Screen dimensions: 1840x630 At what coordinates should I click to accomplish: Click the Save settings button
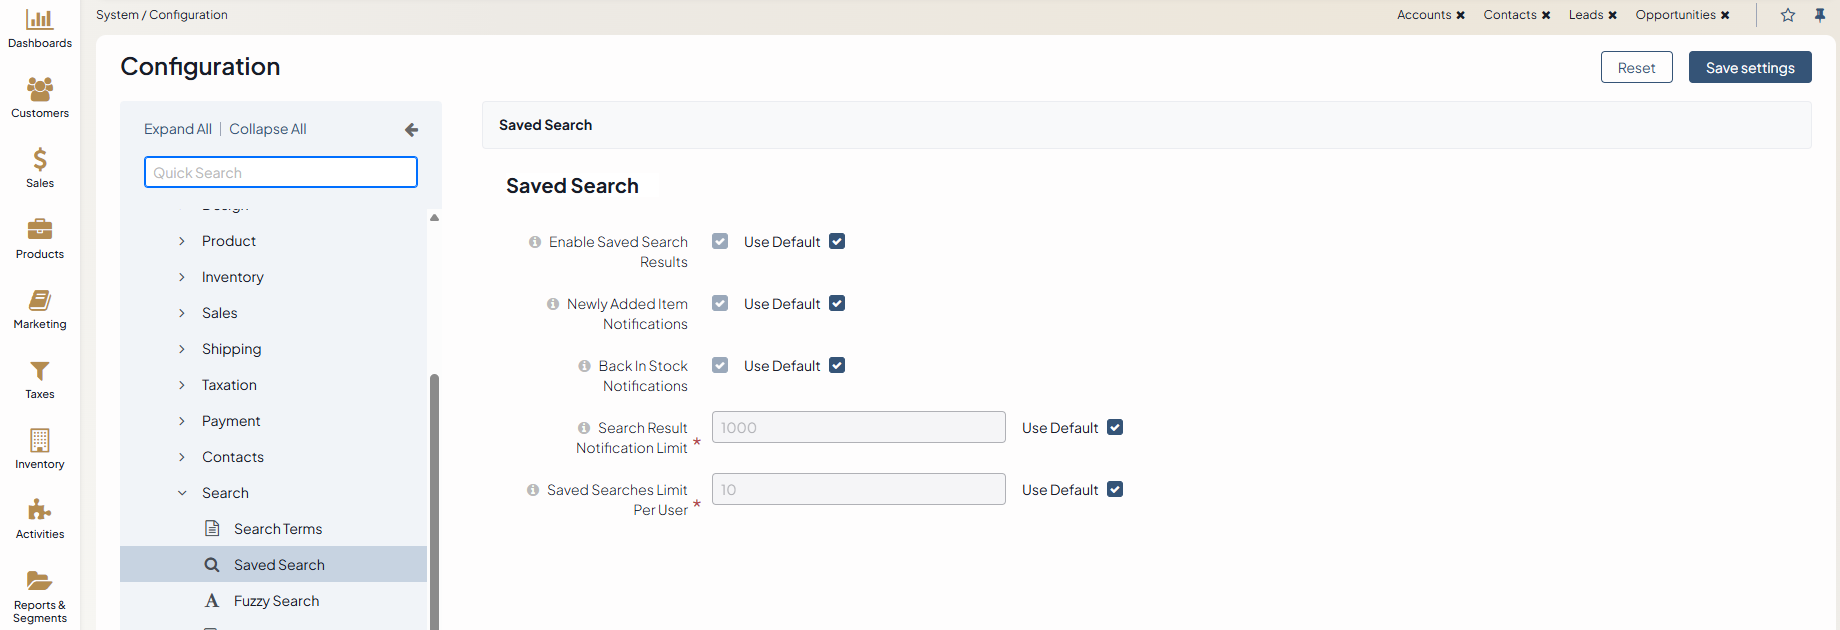tap(1749, 68)
